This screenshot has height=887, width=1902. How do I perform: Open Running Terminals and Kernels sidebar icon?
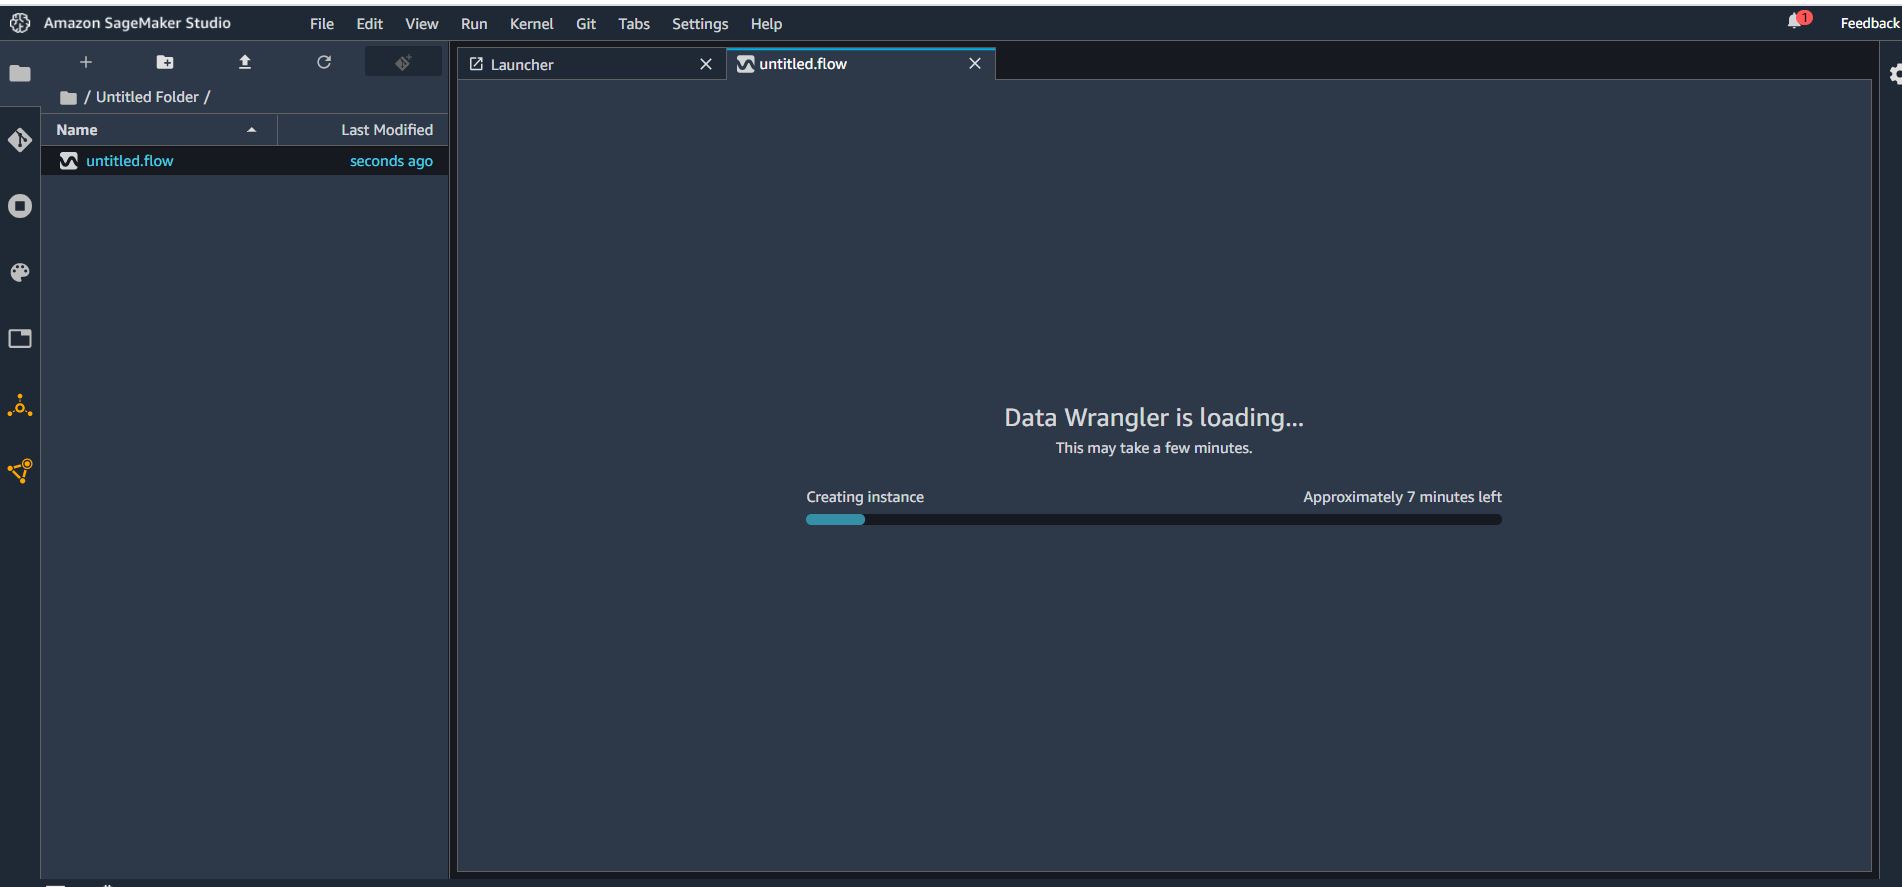(20, 206)
